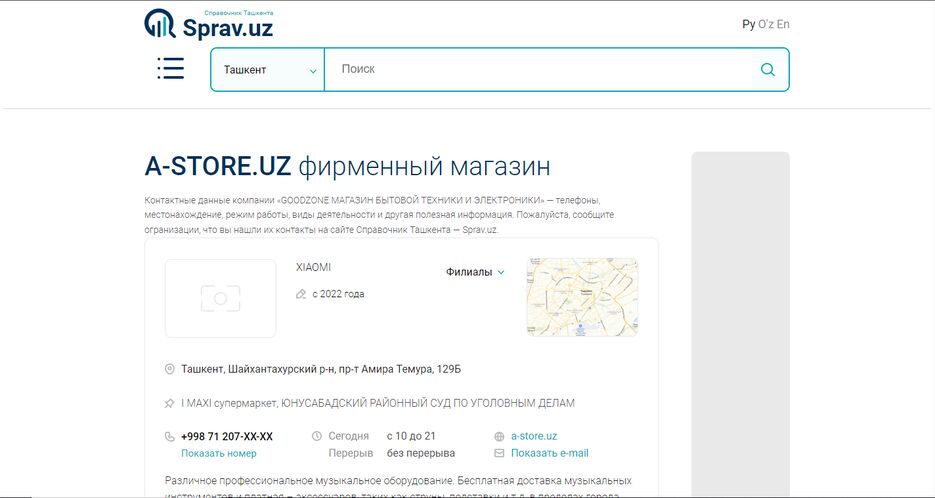Screen dimensions: 935x498
Task: Click the phone handset icon
Action: click(169, 437)
